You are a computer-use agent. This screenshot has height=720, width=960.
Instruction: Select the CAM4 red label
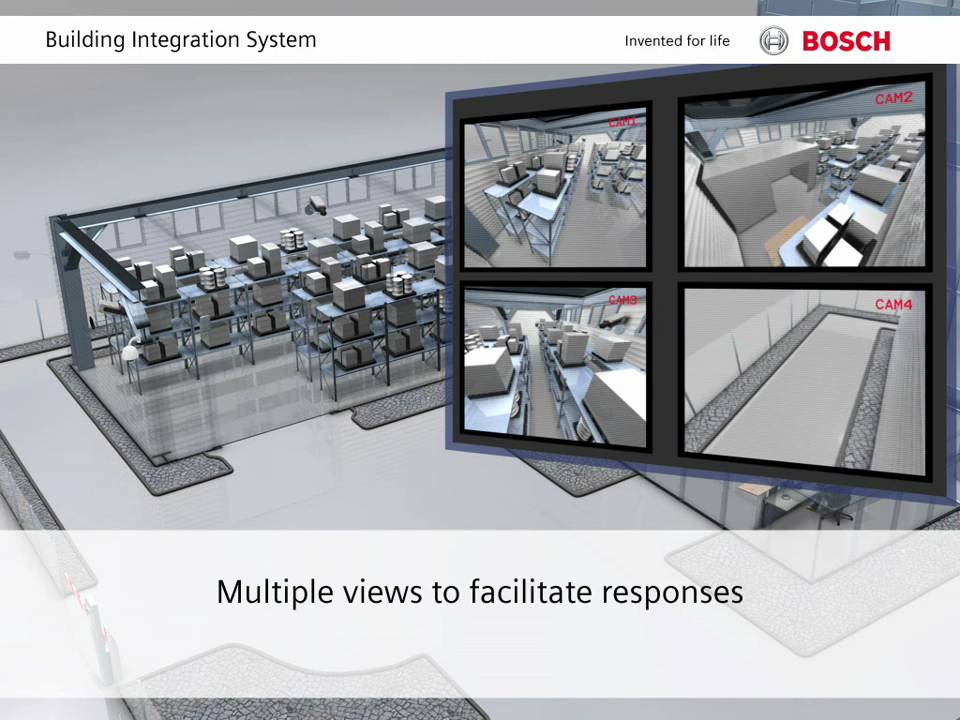point(893,304)
